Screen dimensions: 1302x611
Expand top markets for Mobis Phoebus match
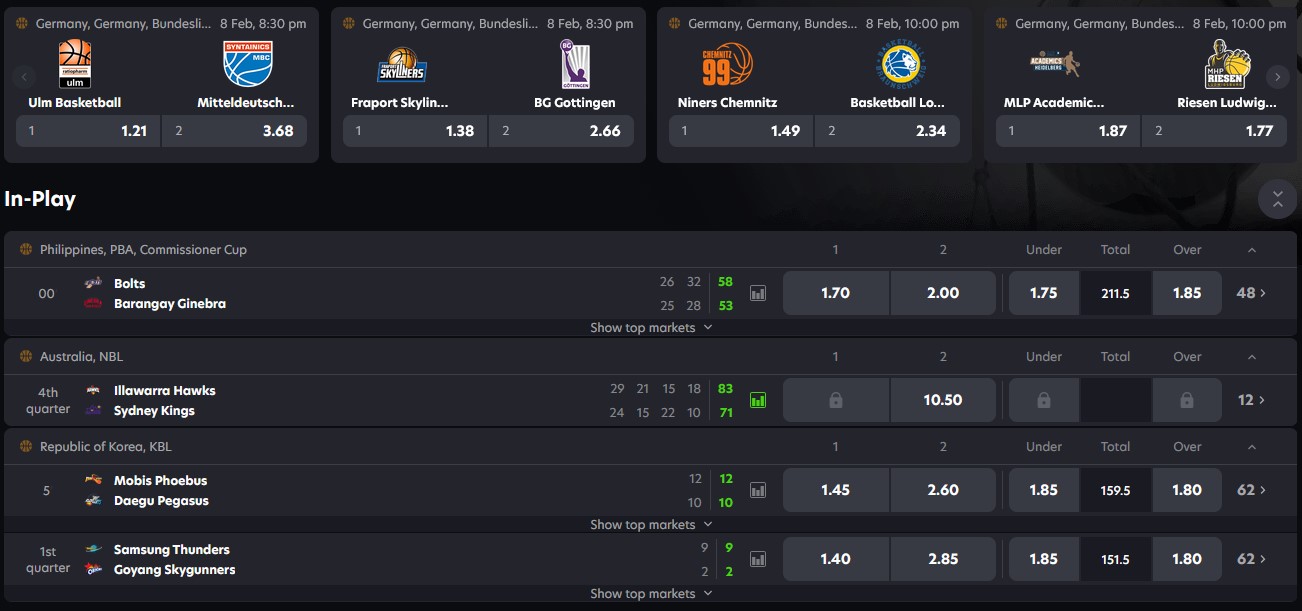tap(651, 523)
